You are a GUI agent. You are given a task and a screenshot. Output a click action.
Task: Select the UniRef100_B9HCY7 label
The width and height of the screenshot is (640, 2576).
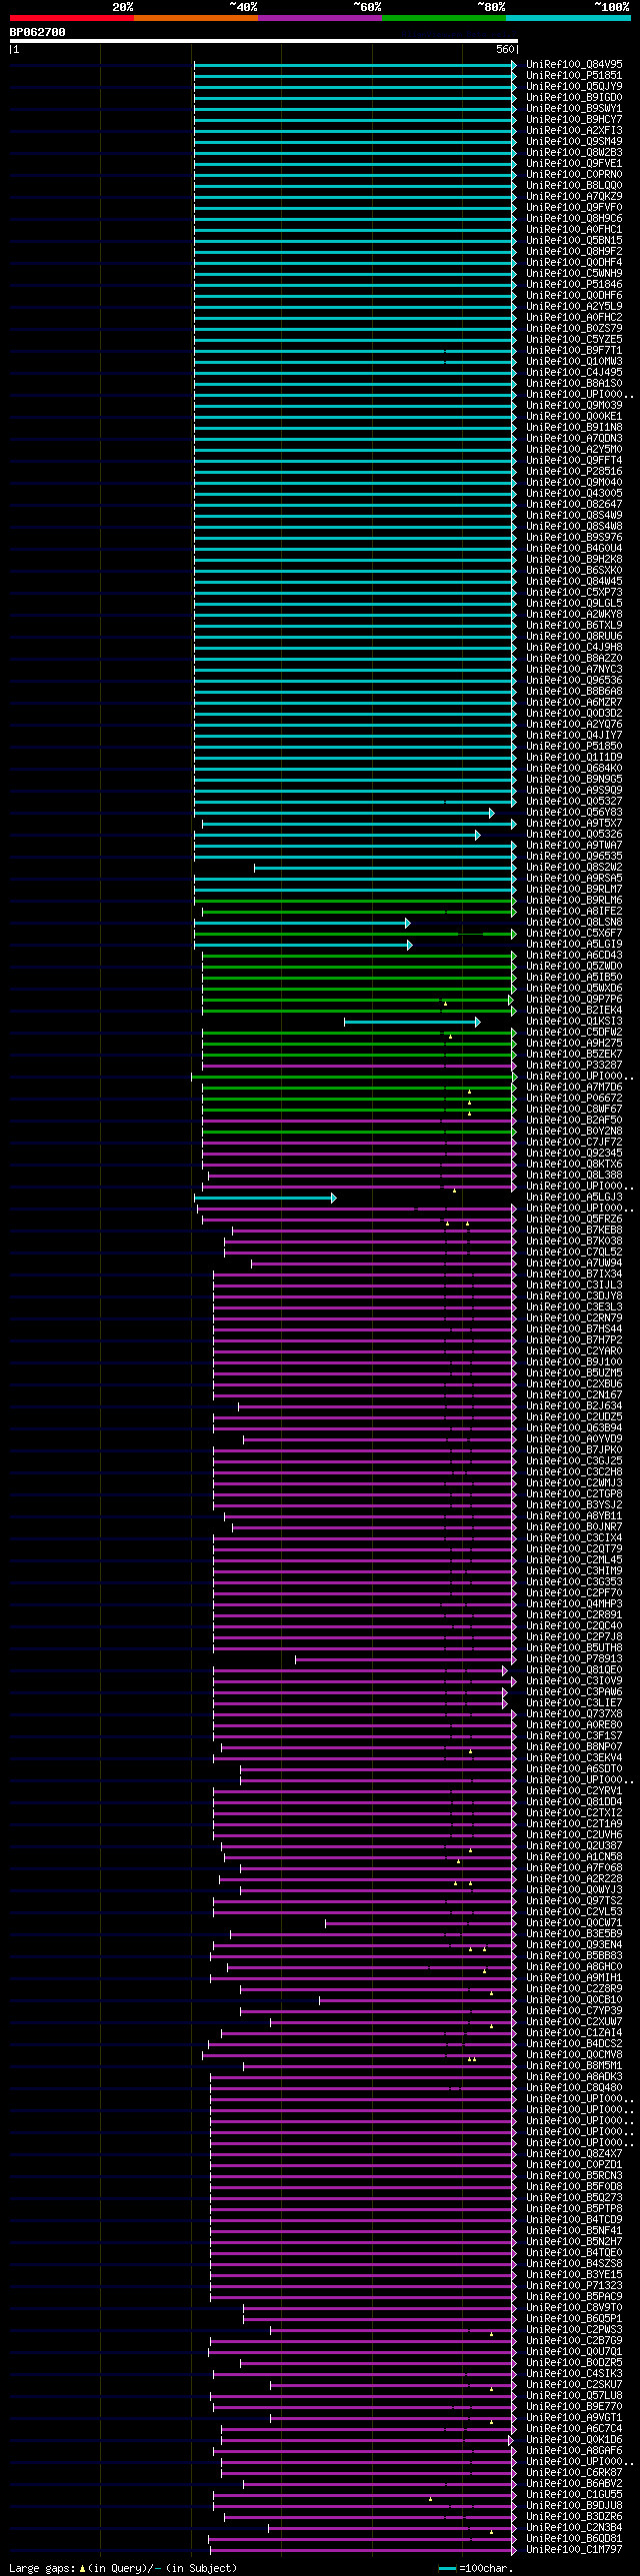click(574, 120)
